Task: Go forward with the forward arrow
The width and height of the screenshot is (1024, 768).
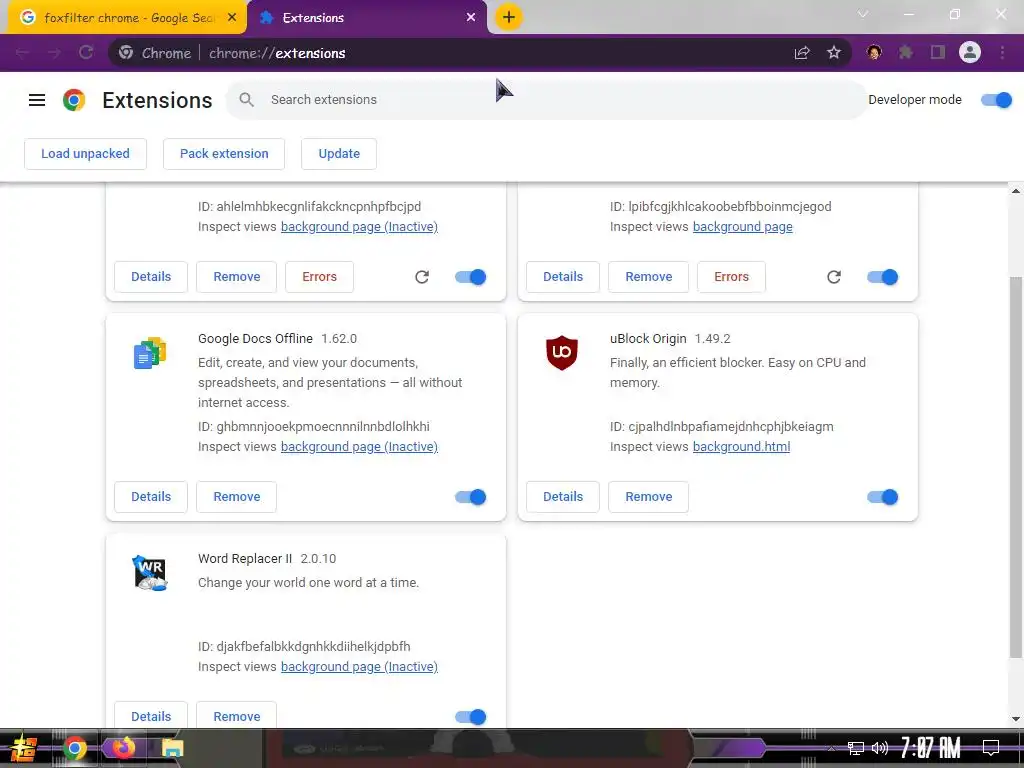Action: click(54, 52)
